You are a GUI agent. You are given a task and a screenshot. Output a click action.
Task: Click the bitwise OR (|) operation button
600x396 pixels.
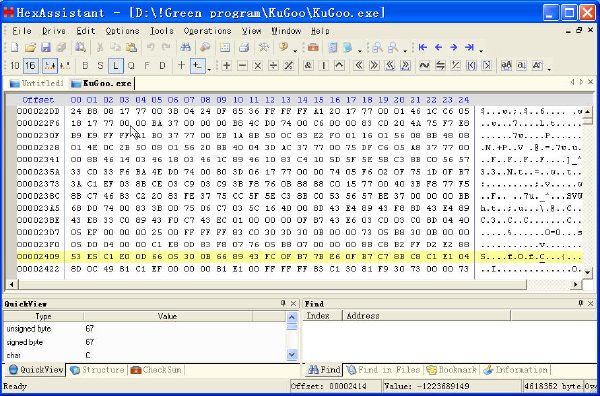pyautogui.click(x=324, y=66)
